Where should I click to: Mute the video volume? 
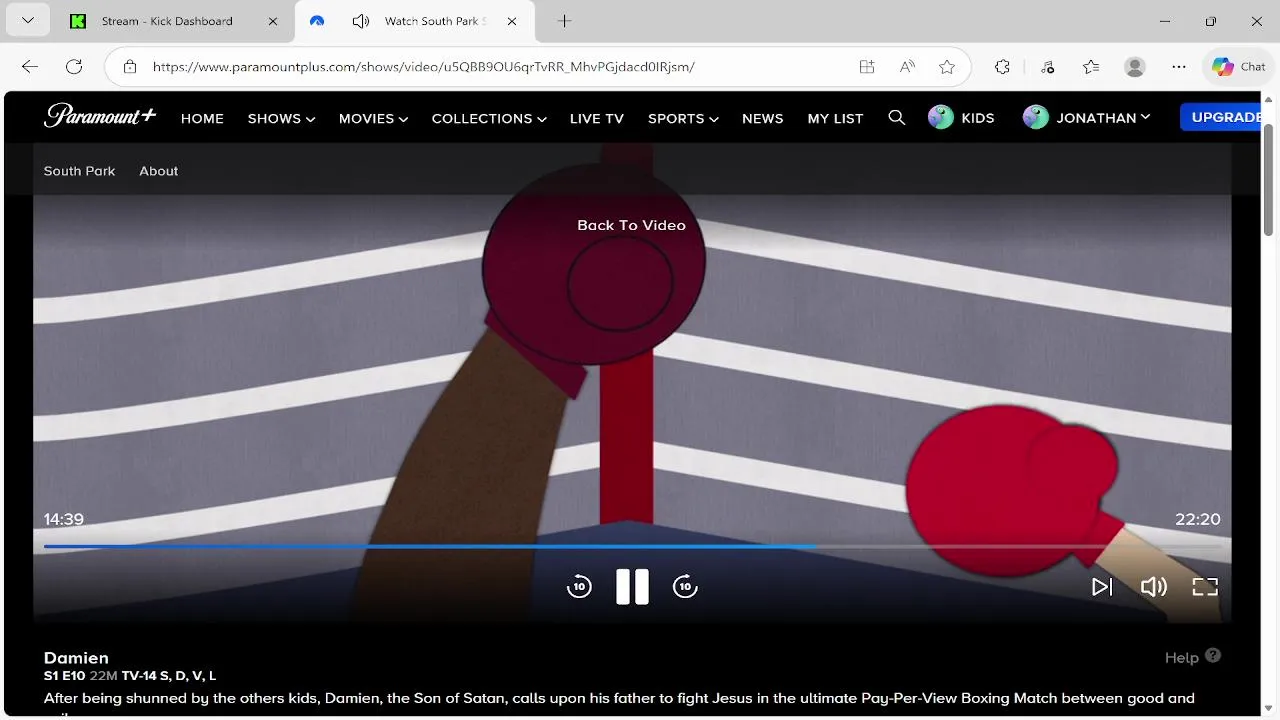(1153, 587)
